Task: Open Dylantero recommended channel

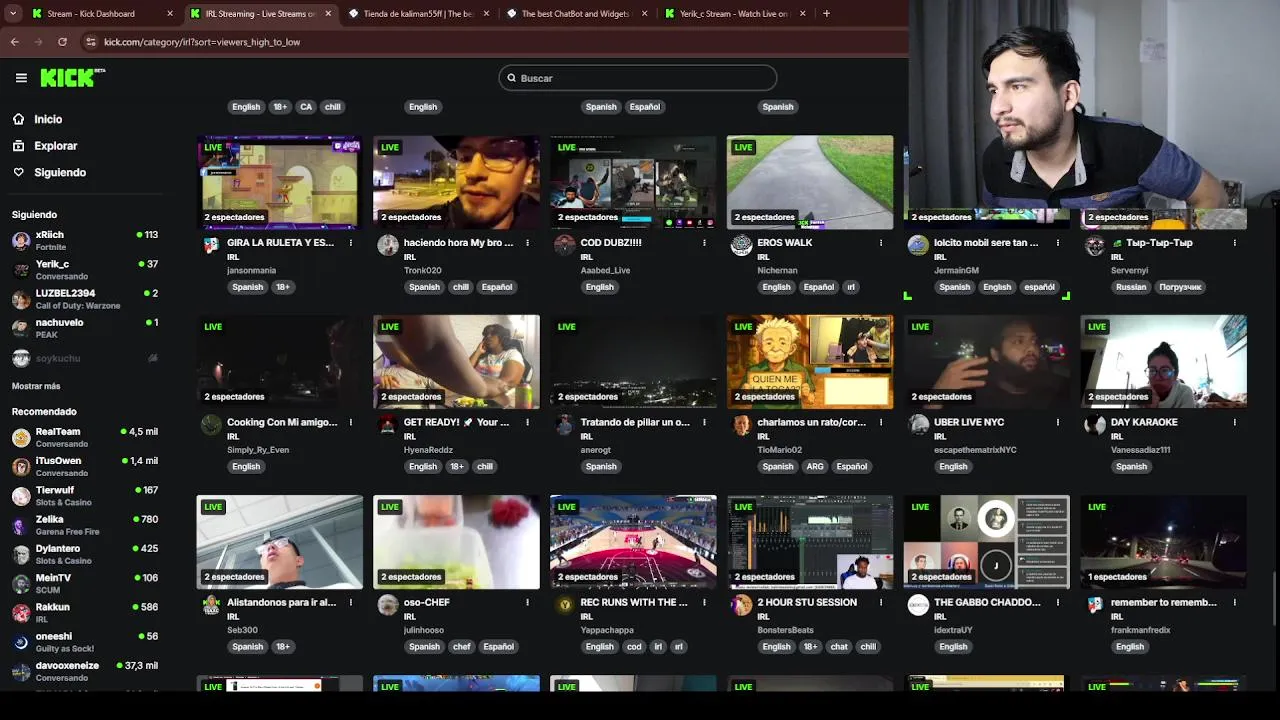Action: (85, 554)
